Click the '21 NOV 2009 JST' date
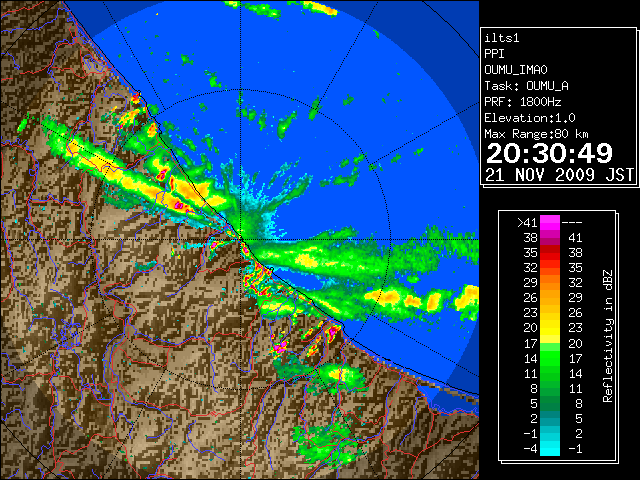Screen dimensions: 640x480 [560, 175]
